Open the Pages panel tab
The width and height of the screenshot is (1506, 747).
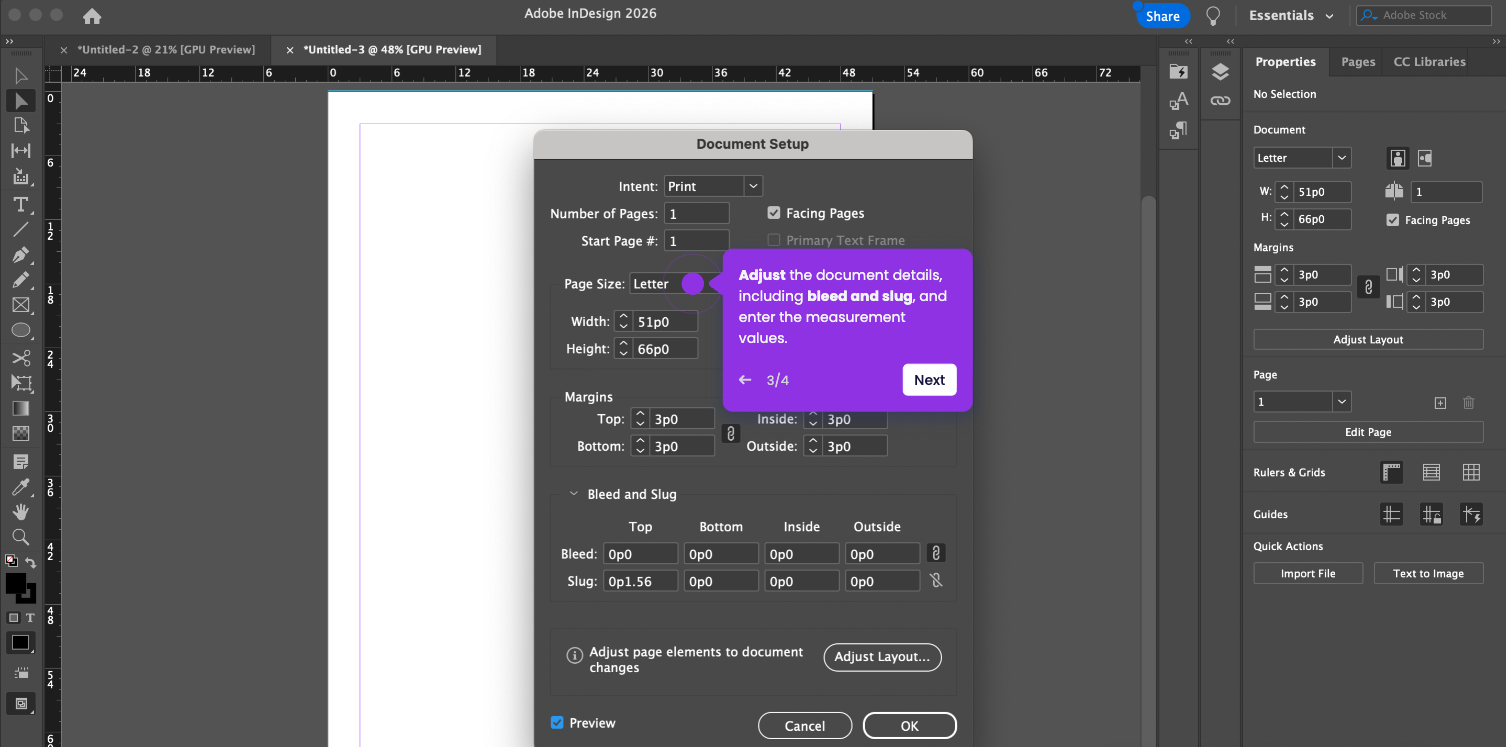point(1358,62)
